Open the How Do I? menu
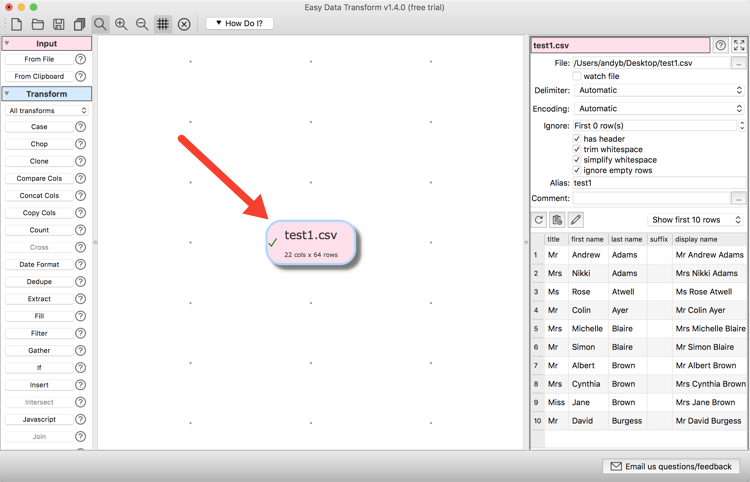 pos(239,23)
